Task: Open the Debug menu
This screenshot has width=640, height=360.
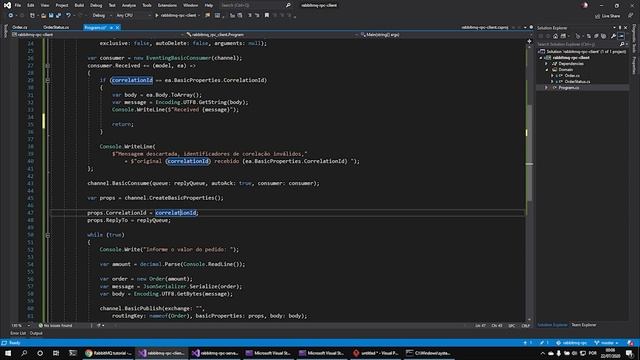Action: pos(96,5)
